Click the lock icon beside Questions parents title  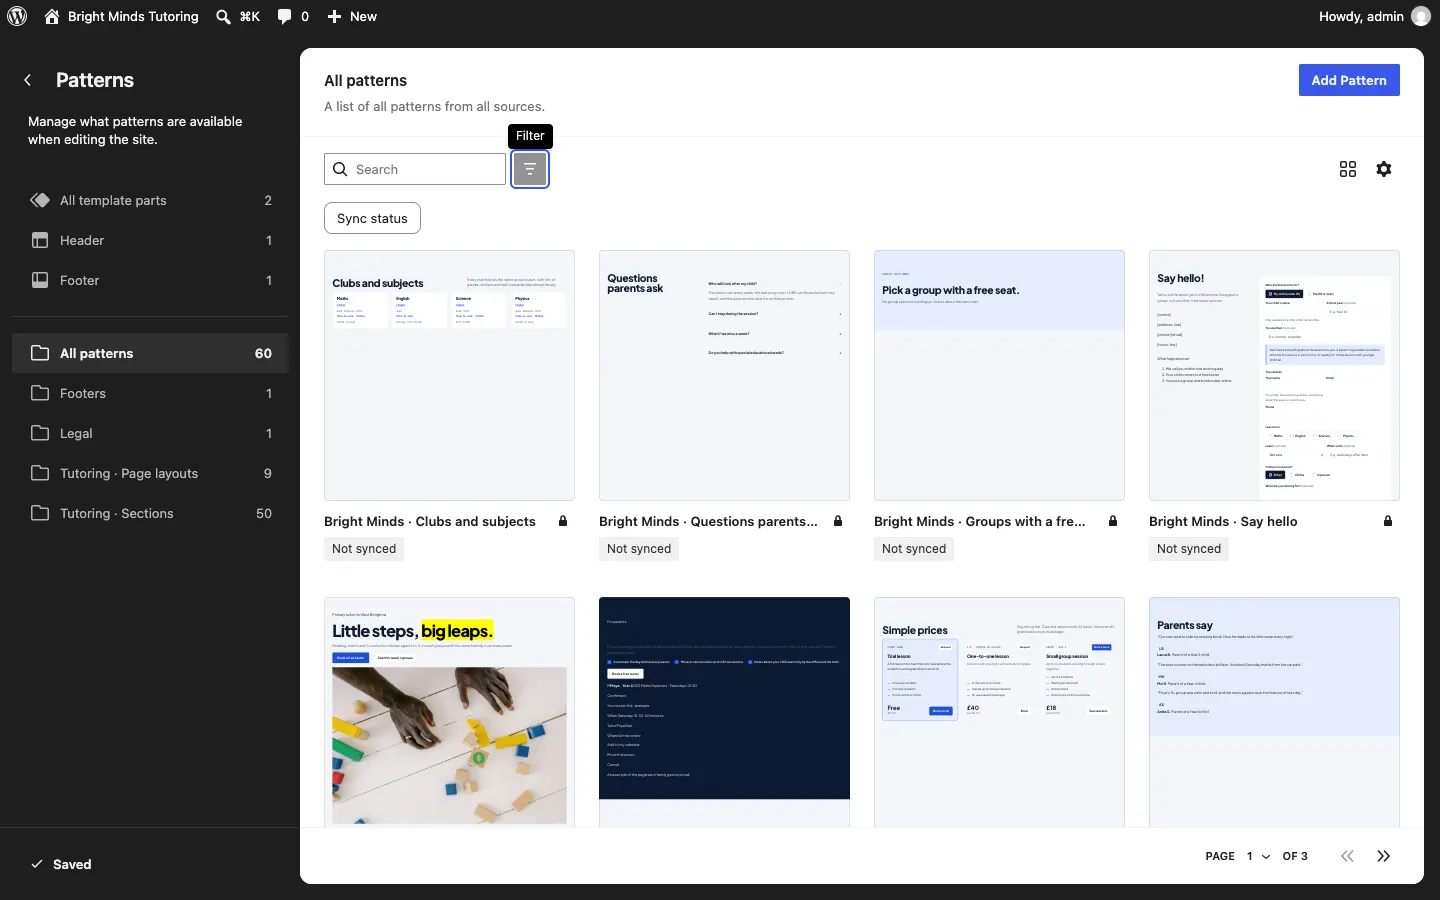[x=838, y=521]
